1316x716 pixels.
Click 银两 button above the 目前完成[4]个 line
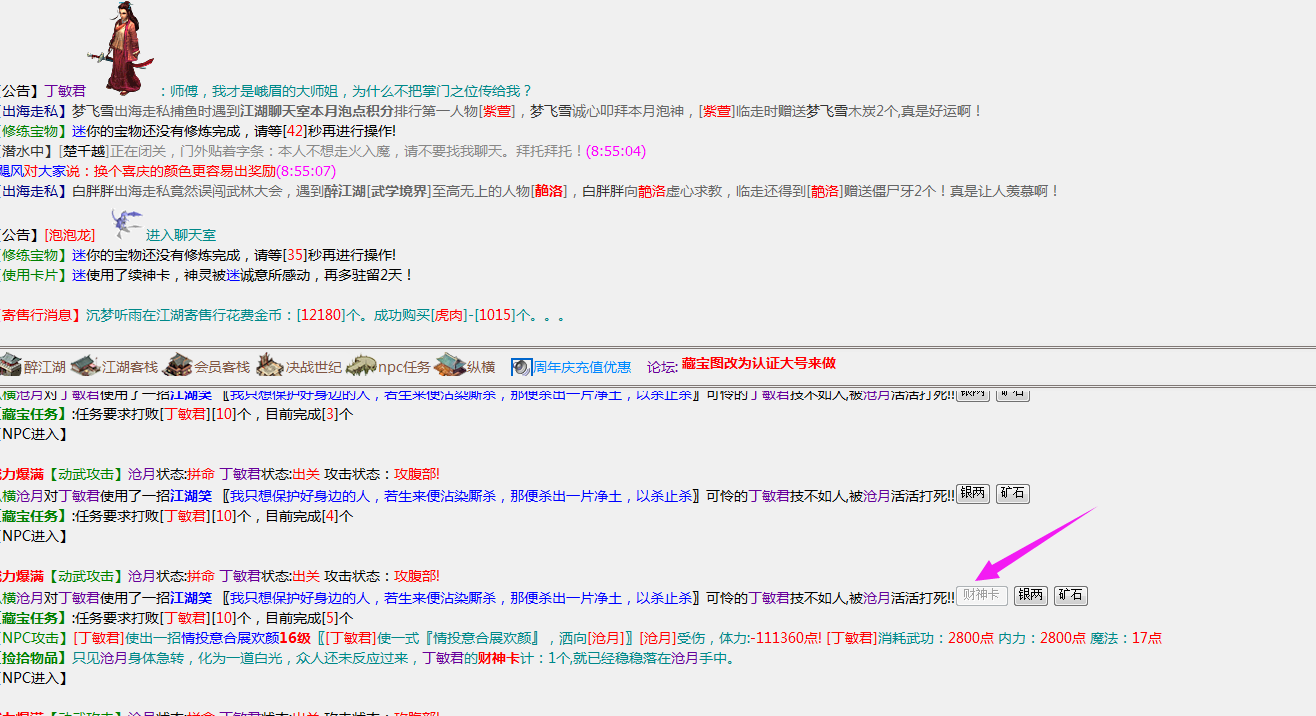pyautogui.click(x=973, y=494)
